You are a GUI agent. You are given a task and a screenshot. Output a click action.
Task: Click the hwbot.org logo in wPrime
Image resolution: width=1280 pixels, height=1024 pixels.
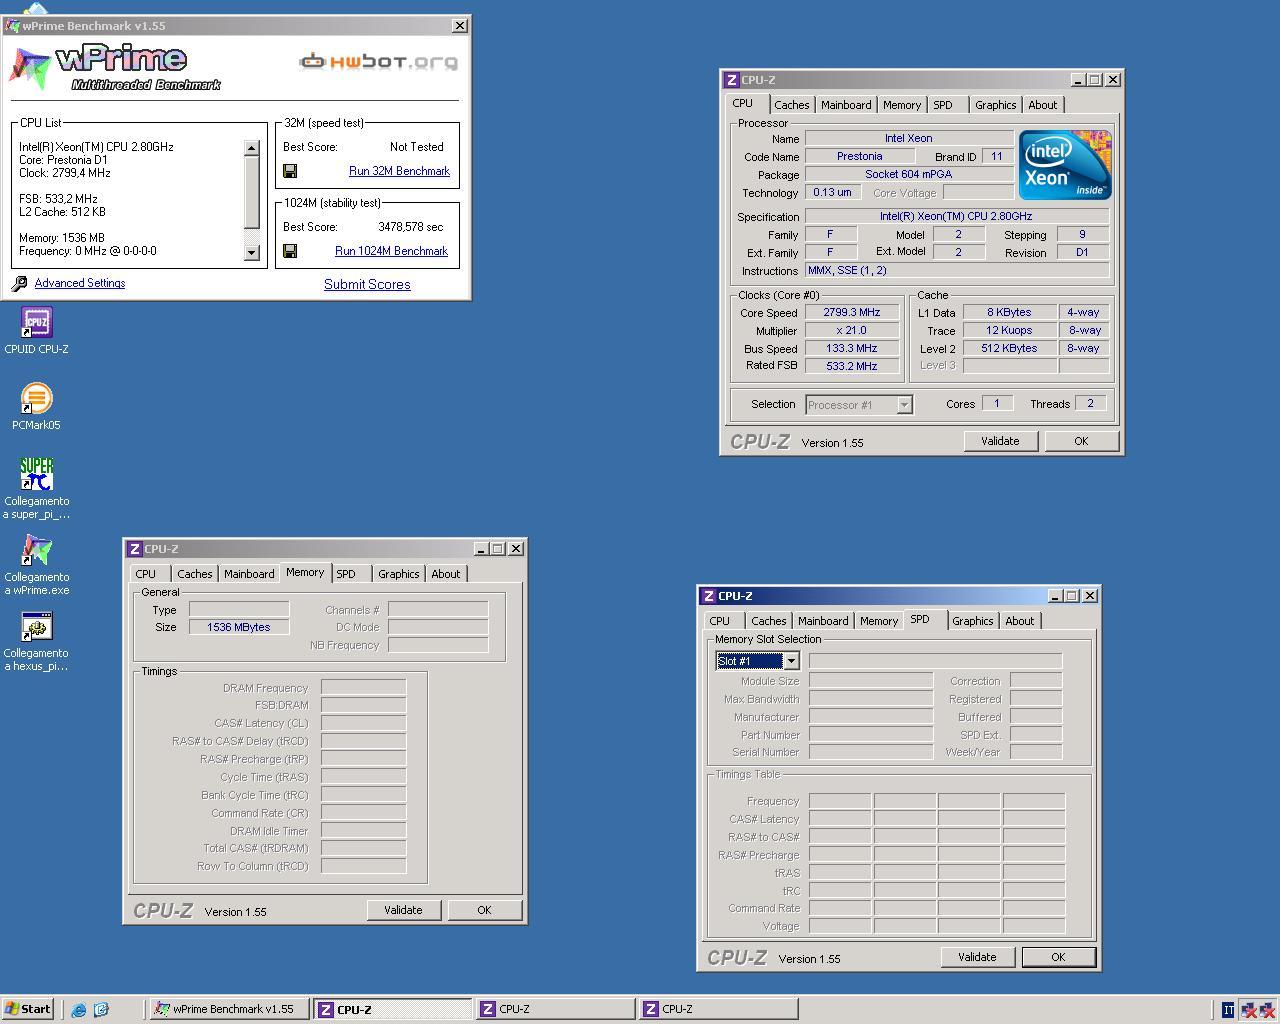point(378,62)
